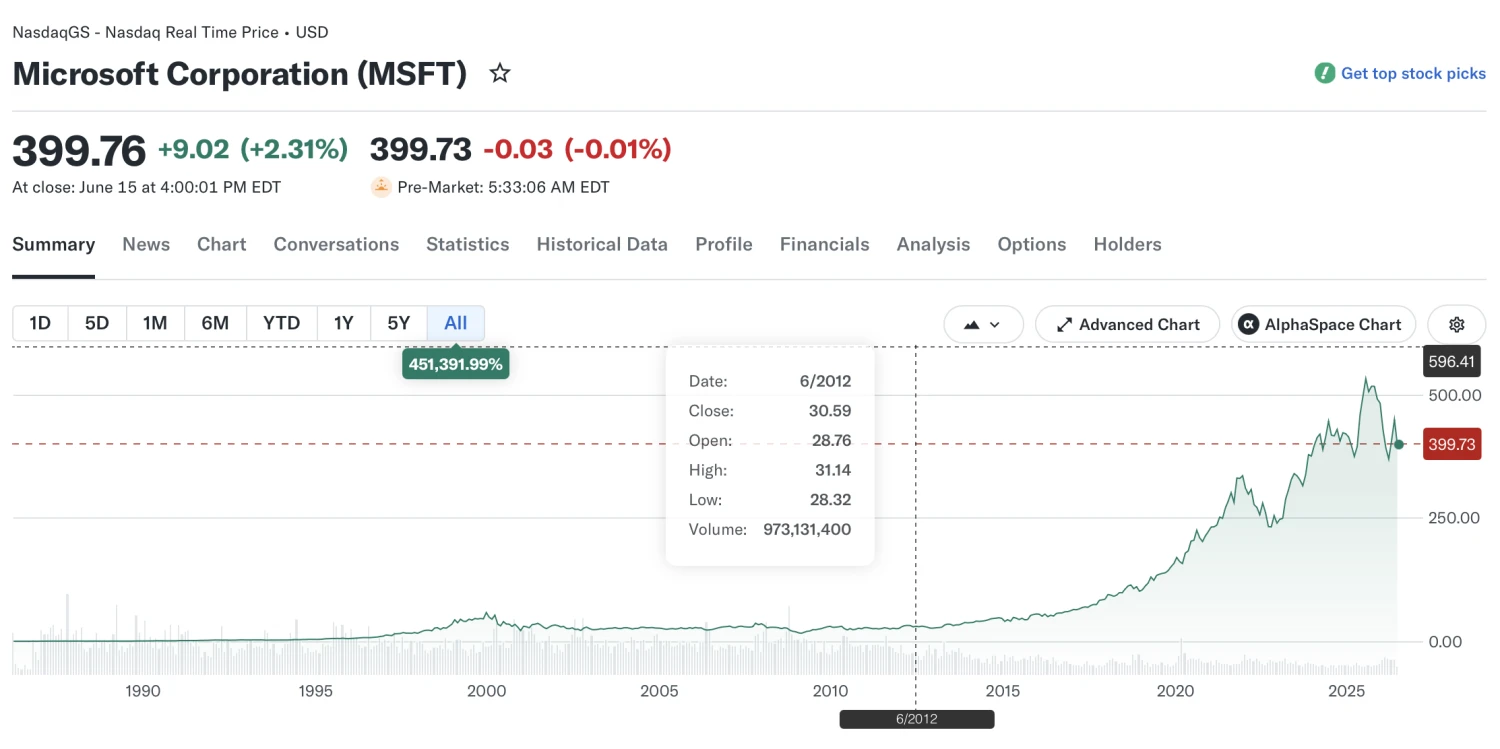This screenshot has height=749, width=1500.
Task: Click the 451,391.99% performance badge
Action: (456, 364)
